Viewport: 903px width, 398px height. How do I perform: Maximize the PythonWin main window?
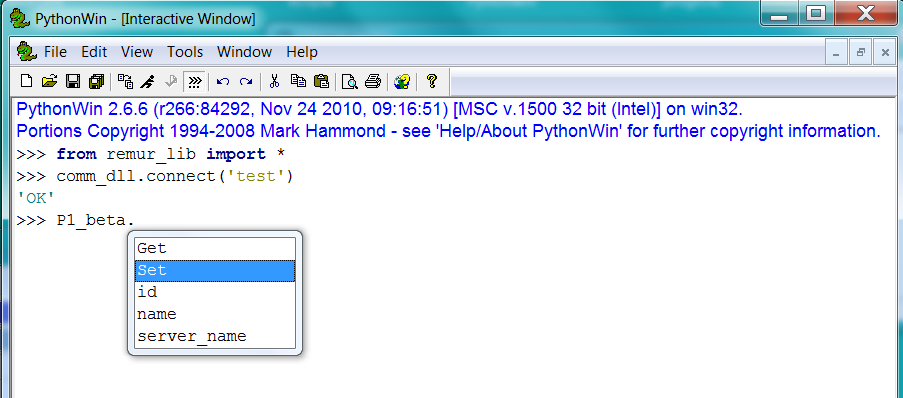[815, 14]
